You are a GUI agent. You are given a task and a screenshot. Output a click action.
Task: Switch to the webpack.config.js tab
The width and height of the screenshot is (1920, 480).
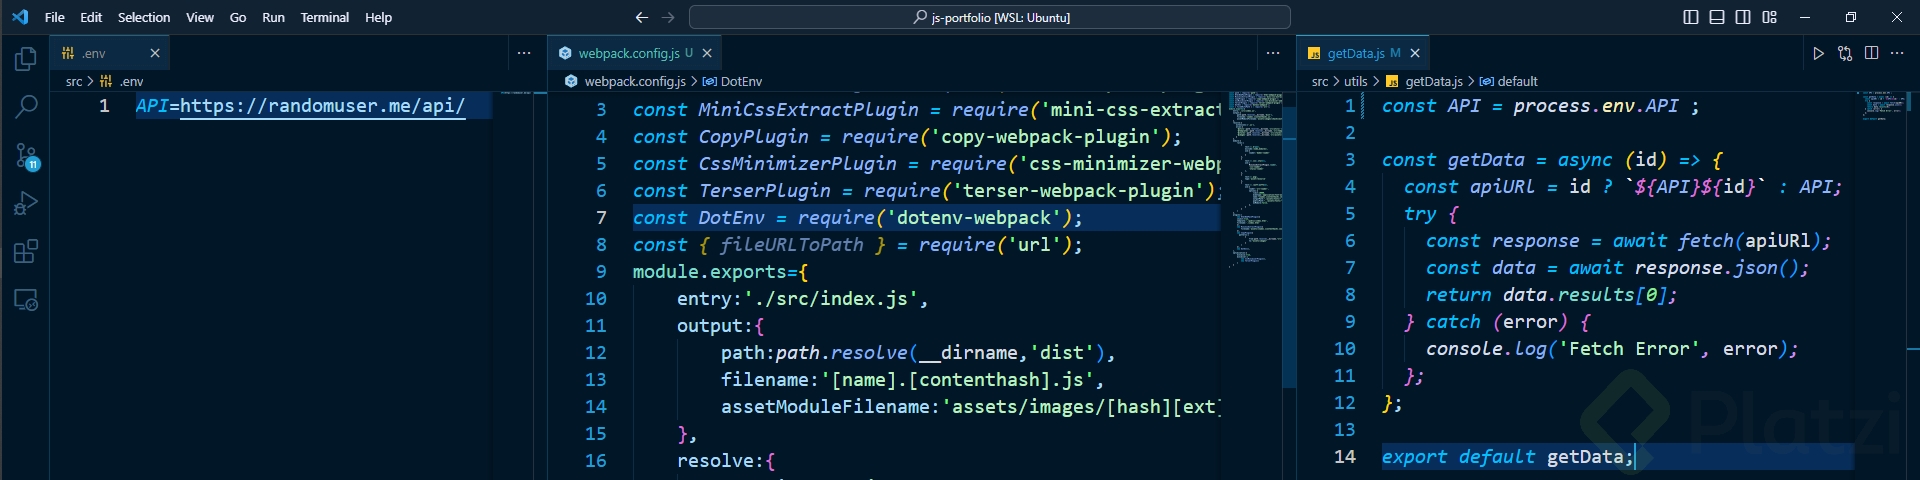(x=628, y=53)
